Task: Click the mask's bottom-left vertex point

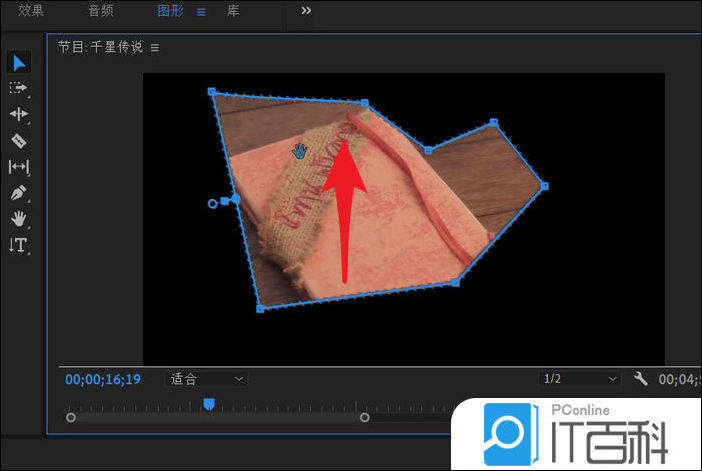Action: click(261, 308)
